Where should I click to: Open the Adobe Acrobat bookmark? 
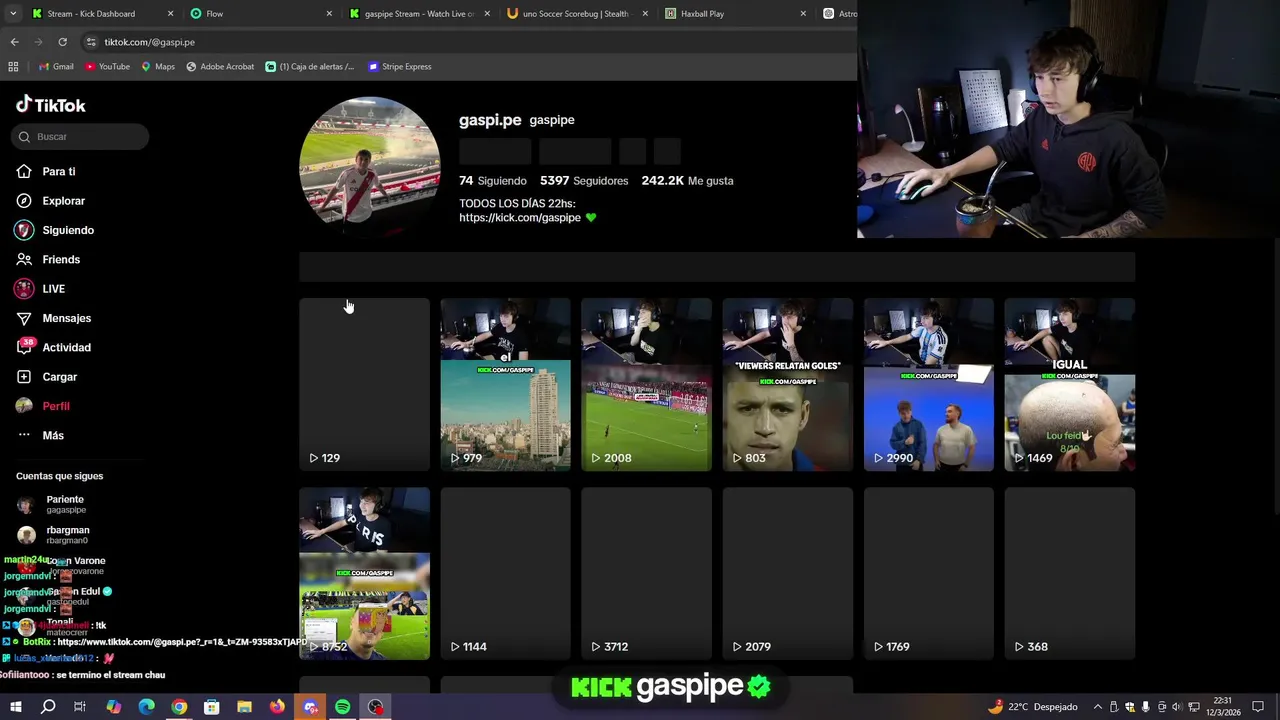click(x=220, y=67)
